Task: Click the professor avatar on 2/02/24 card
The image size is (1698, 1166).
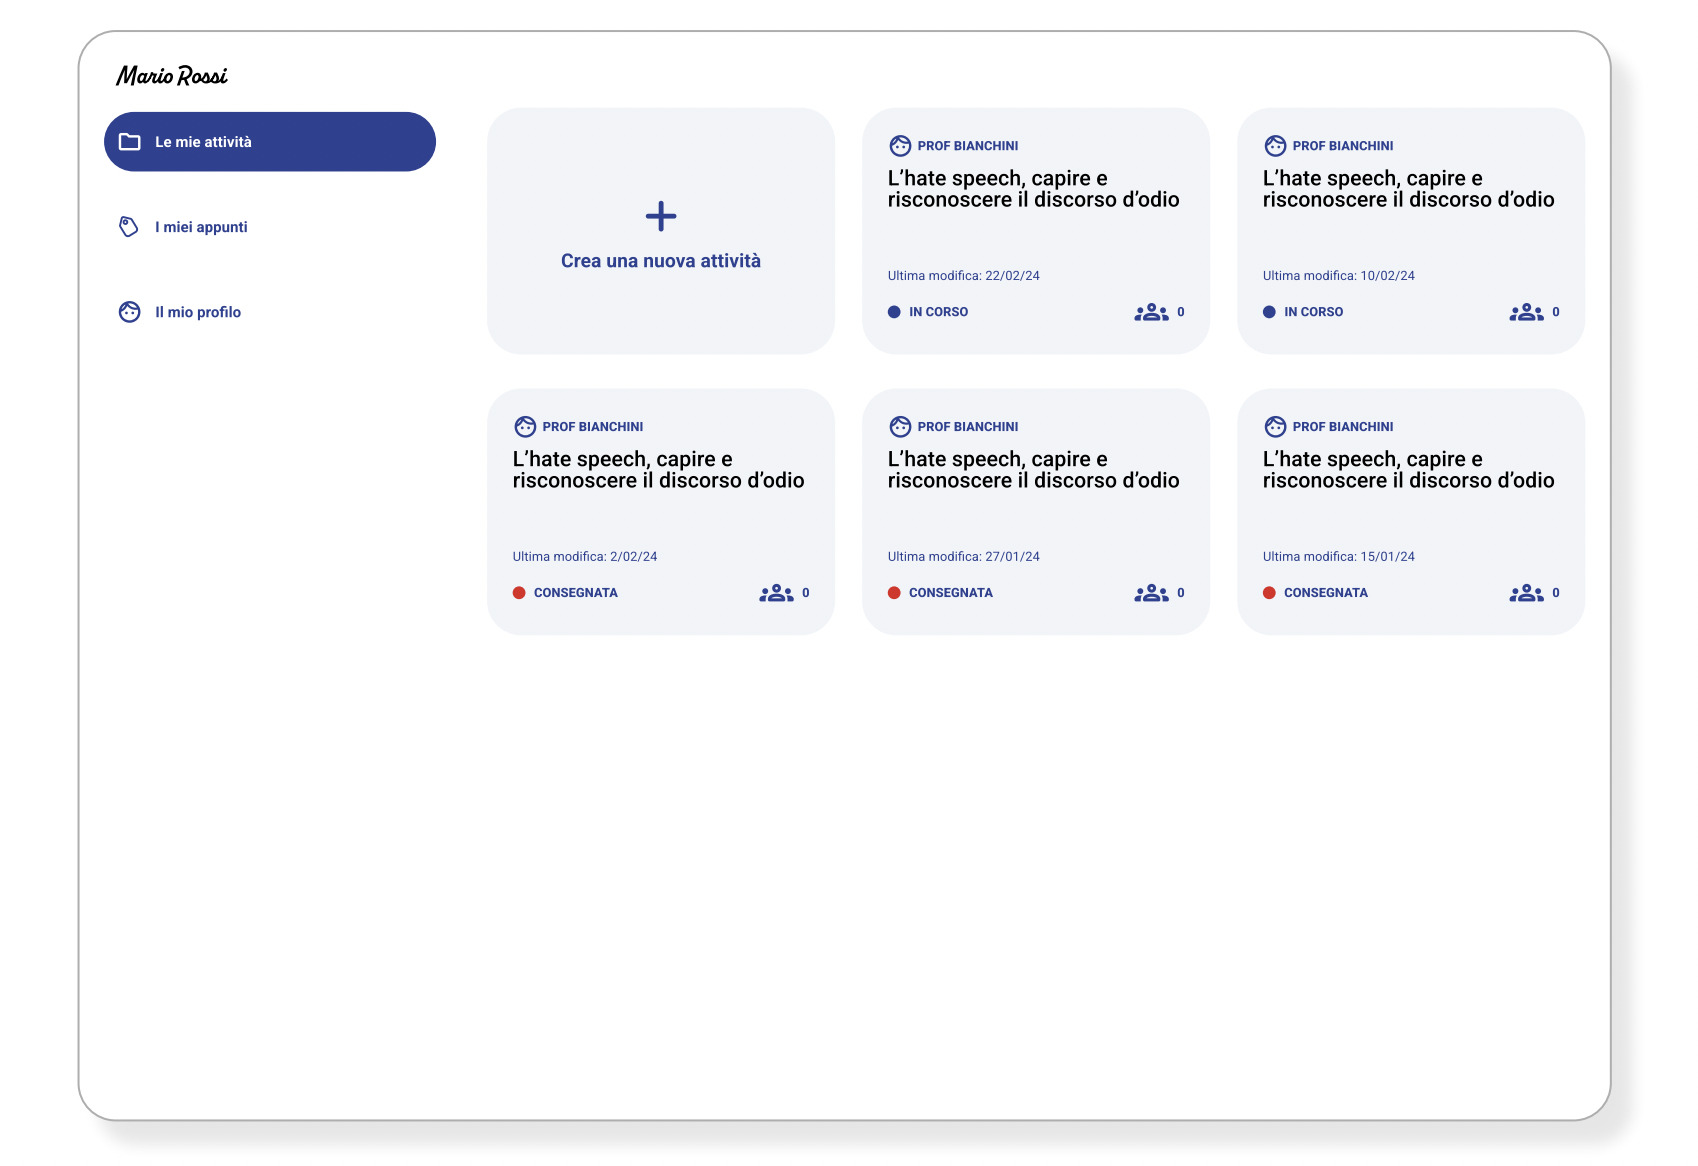Action: click(x=525, y=427)
